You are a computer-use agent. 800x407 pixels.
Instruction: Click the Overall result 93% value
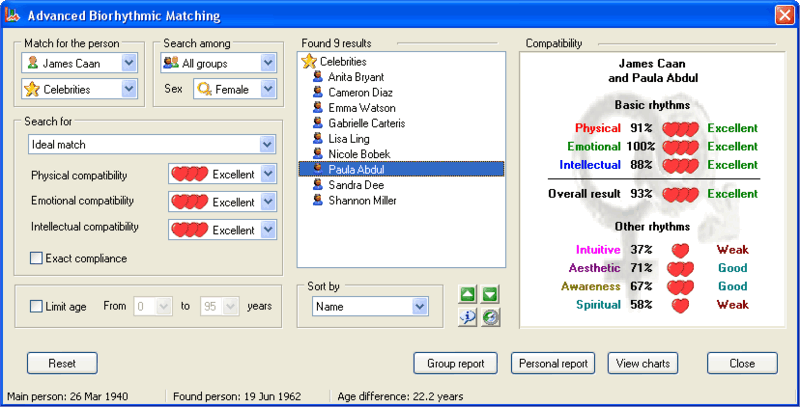641,194
